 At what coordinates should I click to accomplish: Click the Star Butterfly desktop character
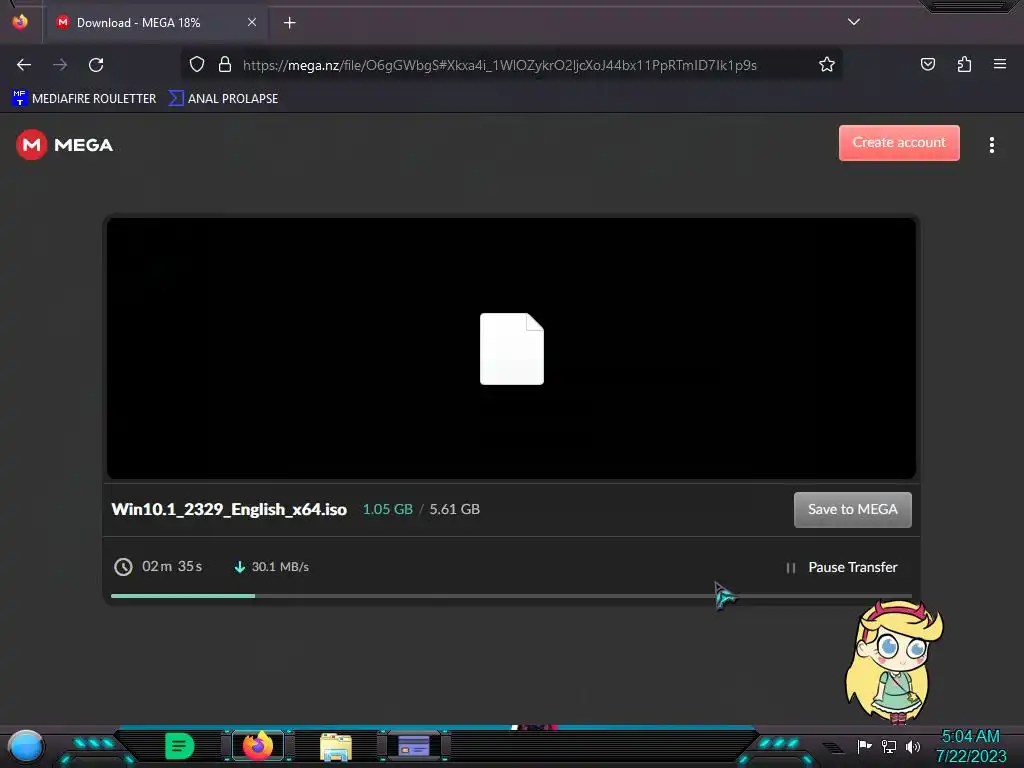pyautogui.click(x=895, y=662)
